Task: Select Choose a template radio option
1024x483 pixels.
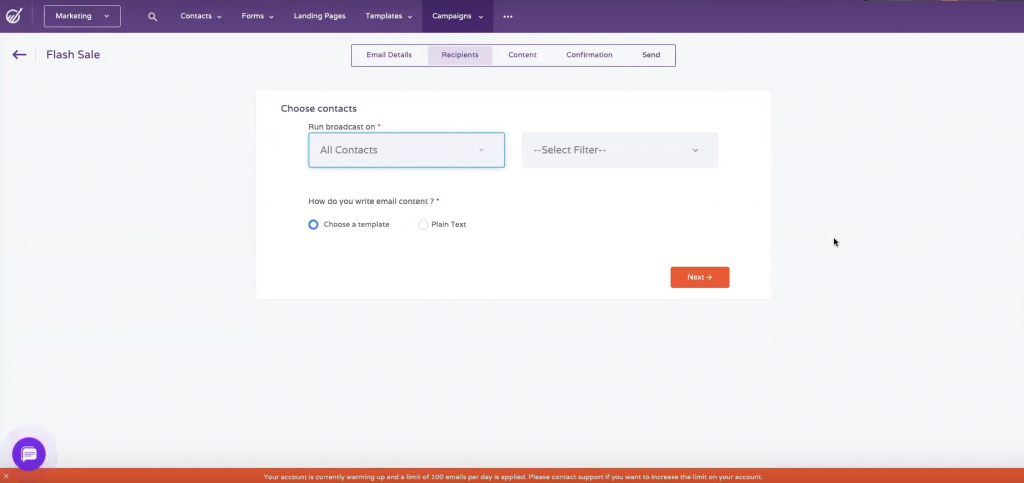Action: click(314, 225)
